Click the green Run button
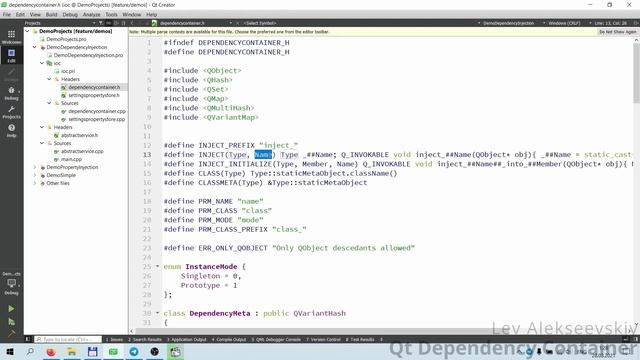Screen dimensions: 640x360 point(11,309)
